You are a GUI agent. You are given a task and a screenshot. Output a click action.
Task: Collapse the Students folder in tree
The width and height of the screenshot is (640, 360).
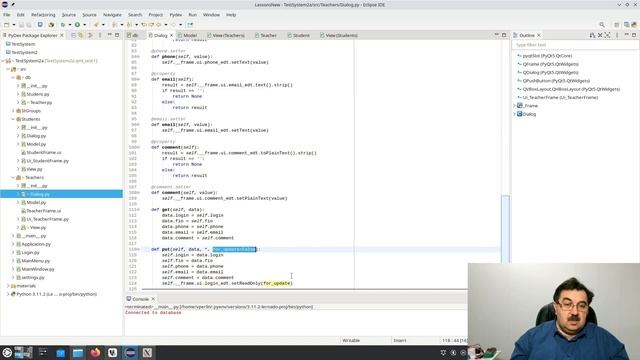pos(13,119)
